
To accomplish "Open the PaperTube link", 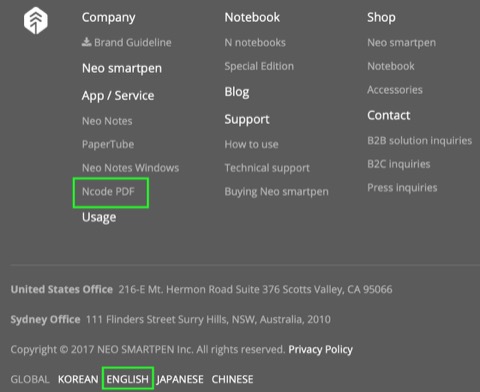I will coord(108,144).
